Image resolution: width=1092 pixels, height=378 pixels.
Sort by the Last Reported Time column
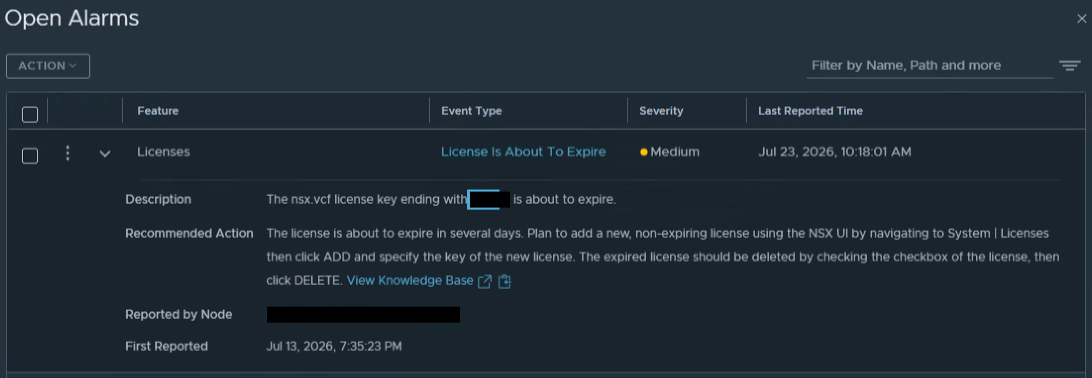coord(810,111)
